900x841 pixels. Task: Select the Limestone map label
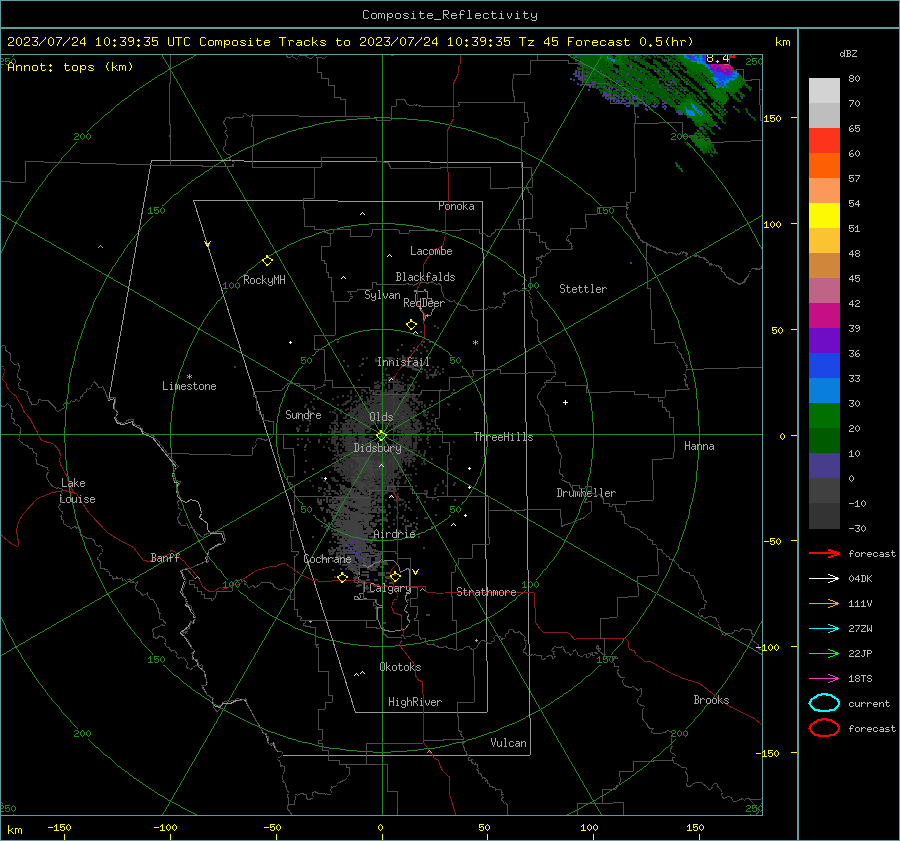[x=189, y=386]
